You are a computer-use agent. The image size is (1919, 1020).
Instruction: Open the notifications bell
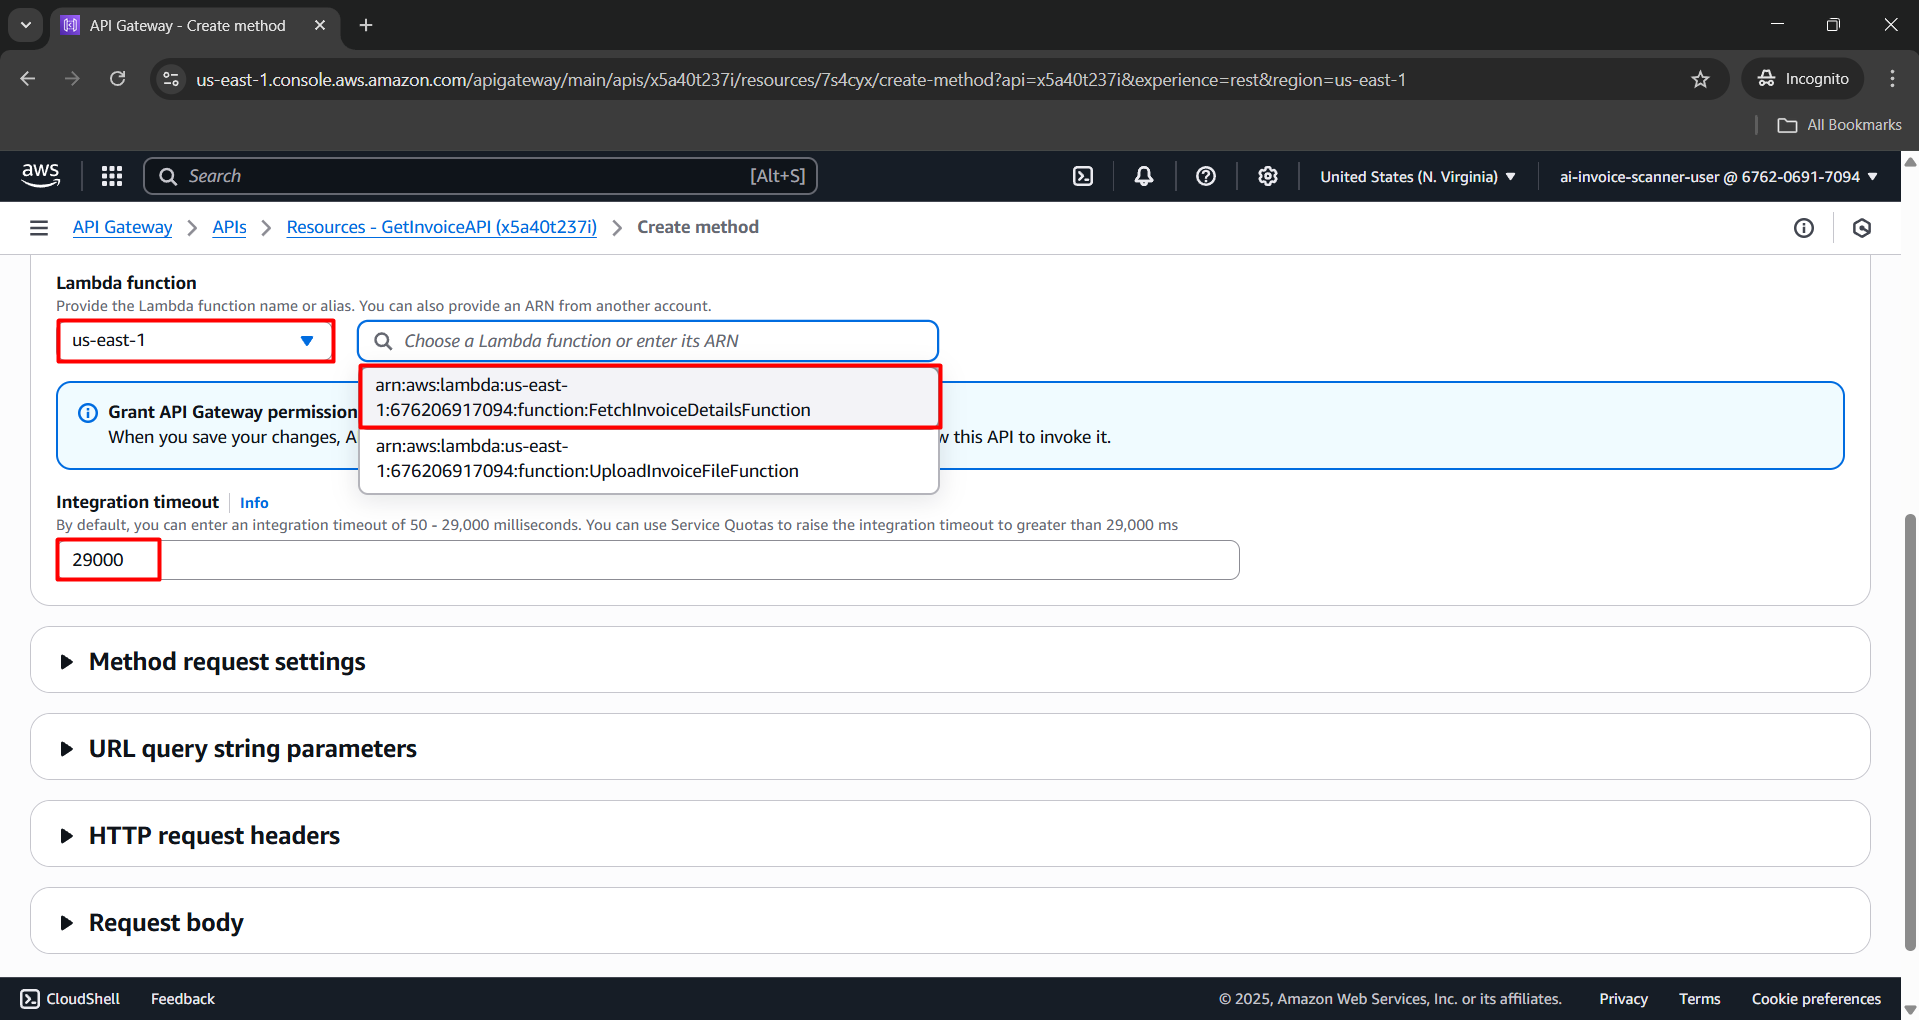1144,176
